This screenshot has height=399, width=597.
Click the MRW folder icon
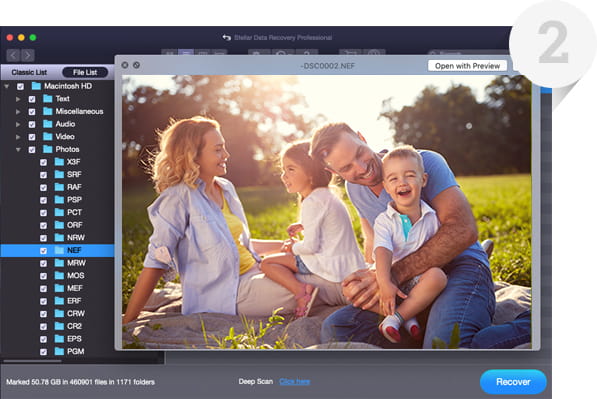pos(59,263)
